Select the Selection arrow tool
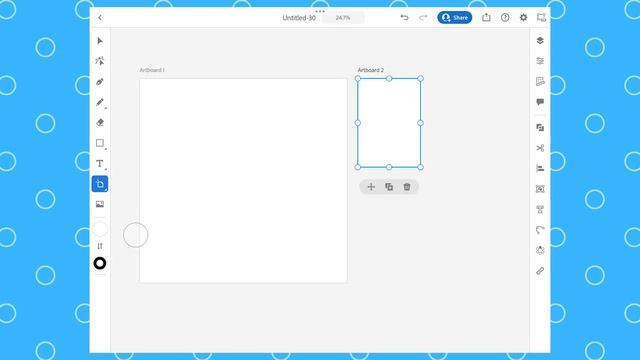 pyautogui.click(x=100, y=41)
